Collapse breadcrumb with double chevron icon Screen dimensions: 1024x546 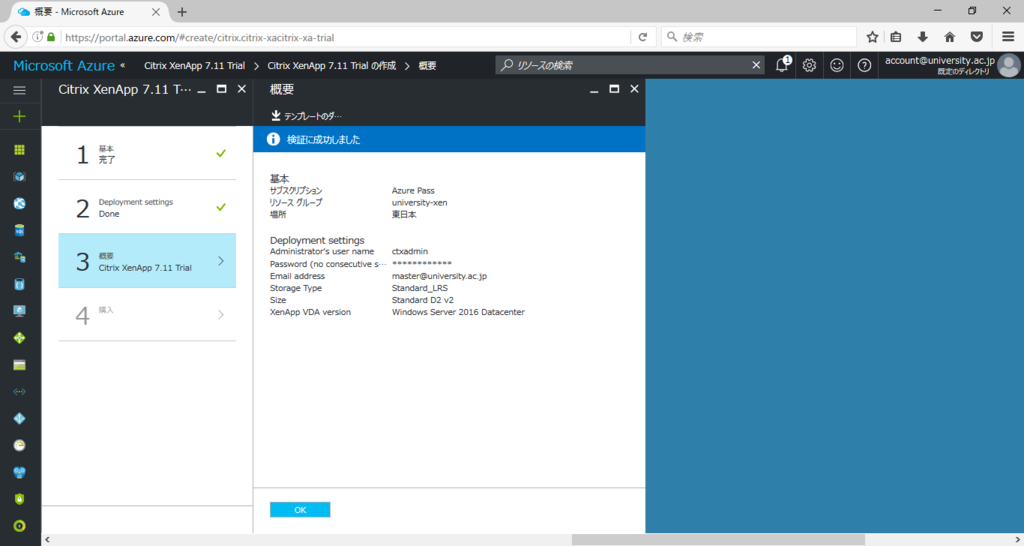click(123, 65)
